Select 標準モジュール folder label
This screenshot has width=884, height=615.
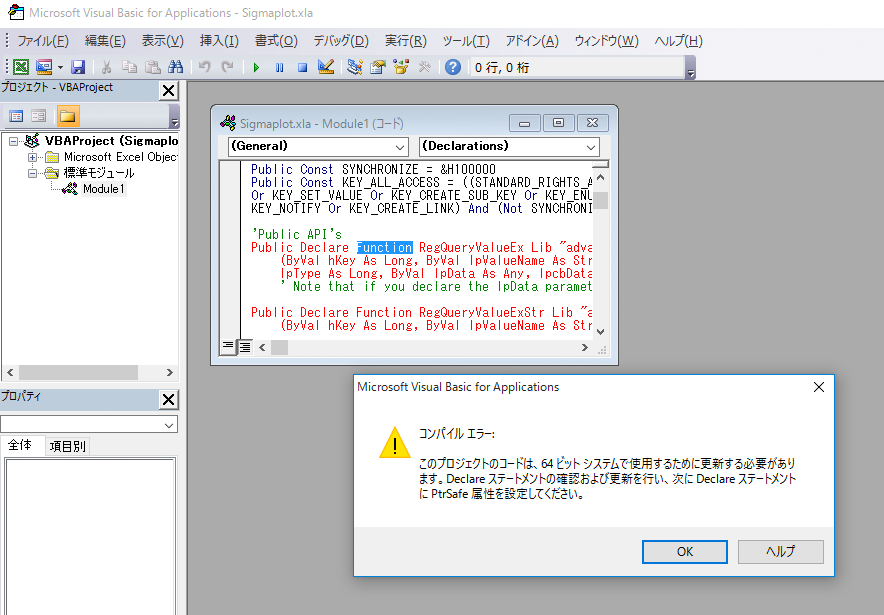click(x=99, y=173)
